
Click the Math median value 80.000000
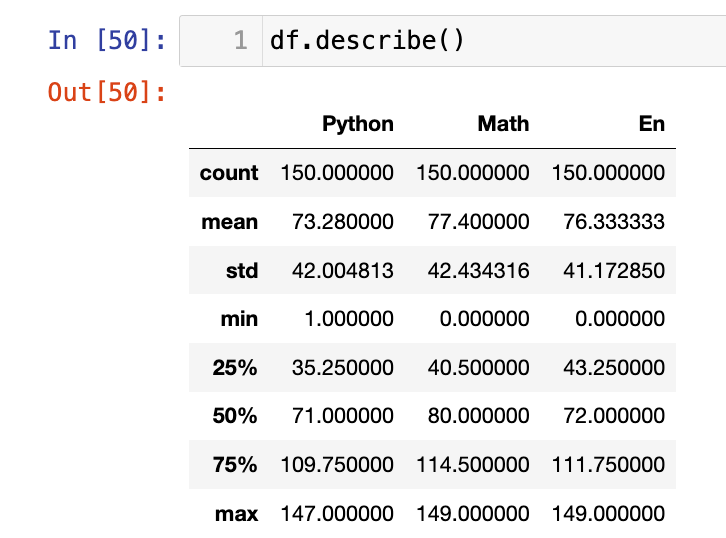pos(473,417)
